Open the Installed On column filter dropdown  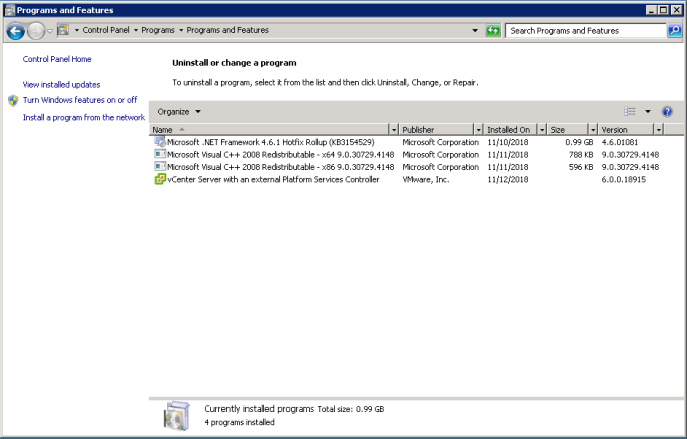click(x=542, y=130)
